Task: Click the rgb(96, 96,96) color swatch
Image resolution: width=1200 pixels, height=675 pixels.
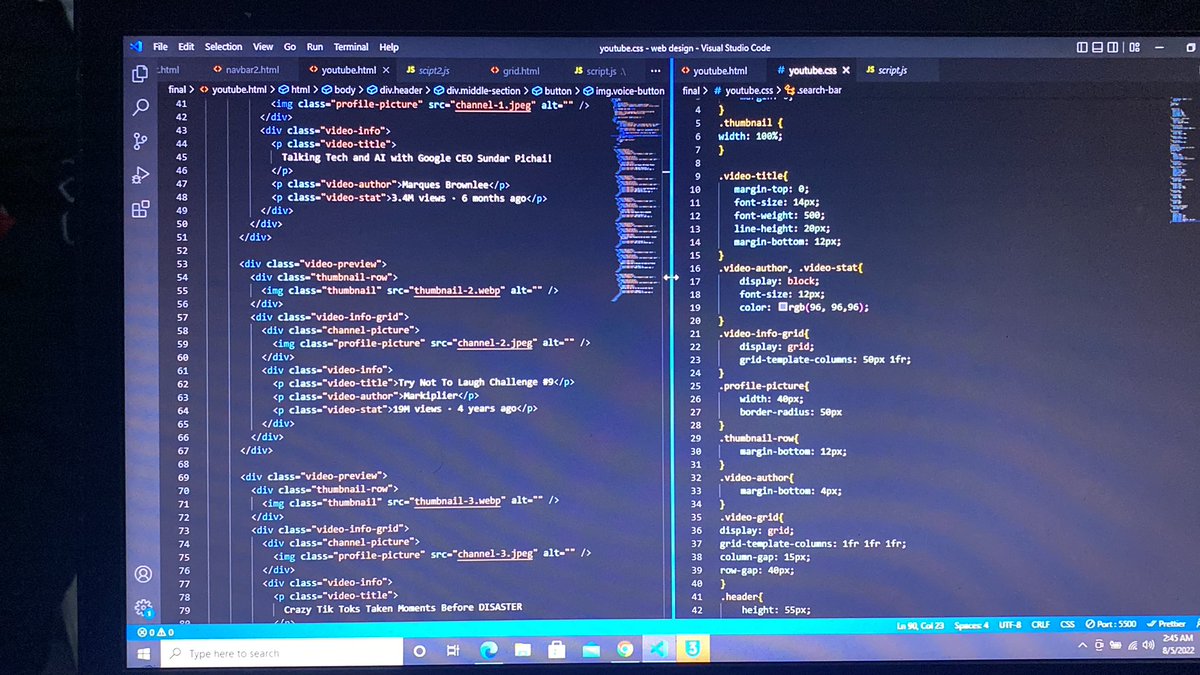Action: pyautogui.click(x=784, y=308)
